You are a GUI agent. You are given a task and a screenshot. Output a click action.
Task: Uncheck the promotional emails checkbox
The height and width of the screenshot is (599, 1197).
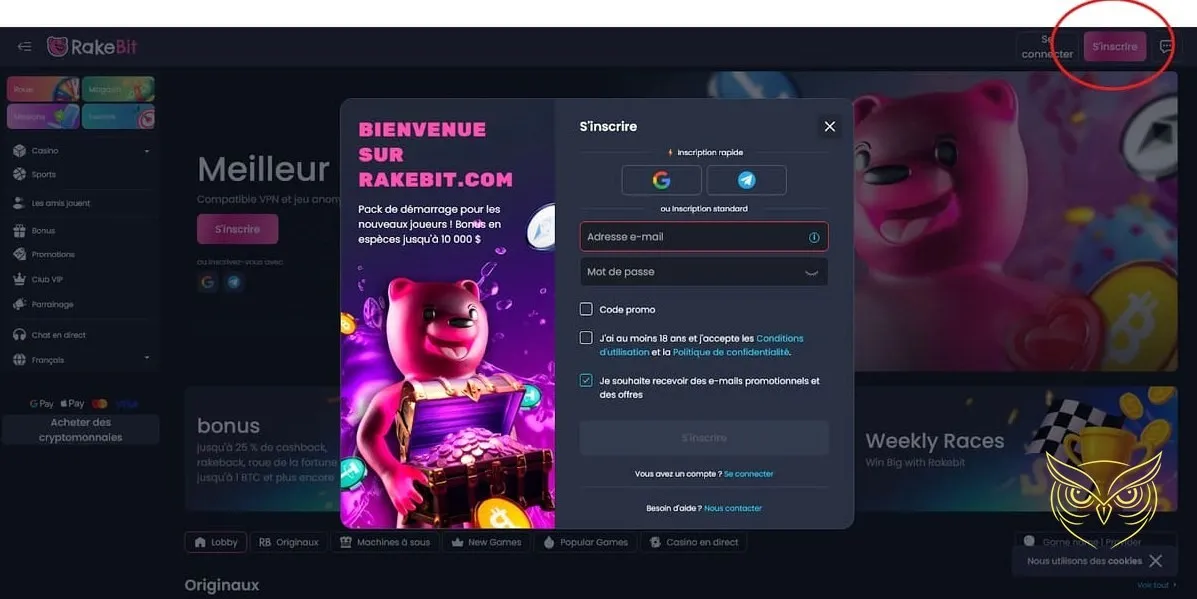(x=585, y=381)
